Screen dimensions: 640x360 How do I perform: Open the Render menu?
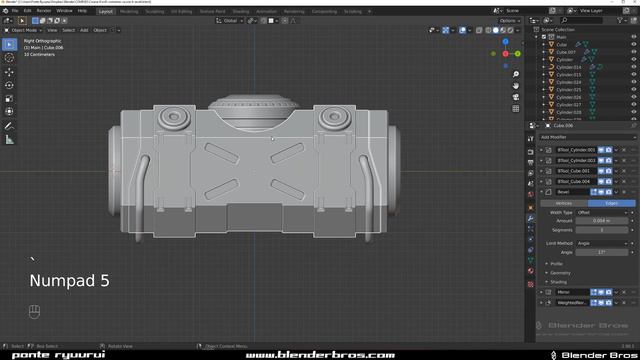pos(44,11)
